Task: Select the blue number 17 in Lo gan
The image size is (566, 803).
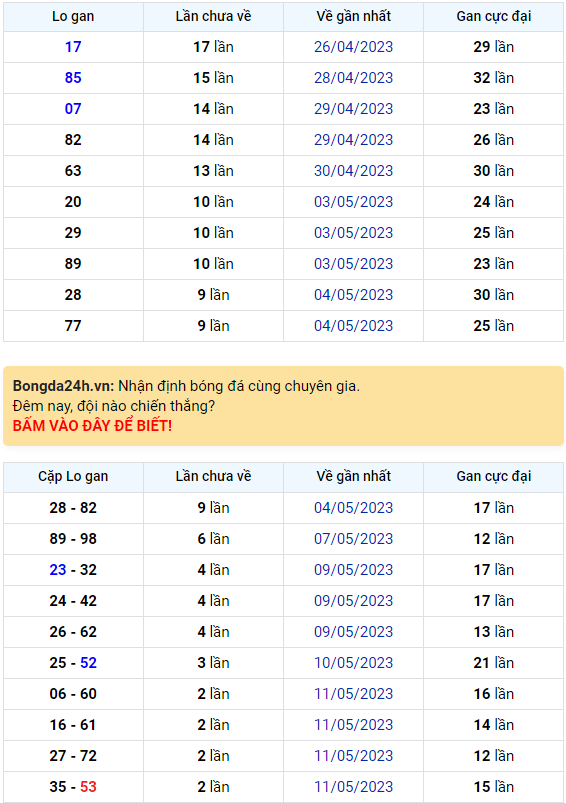Action: pos(73,47)
